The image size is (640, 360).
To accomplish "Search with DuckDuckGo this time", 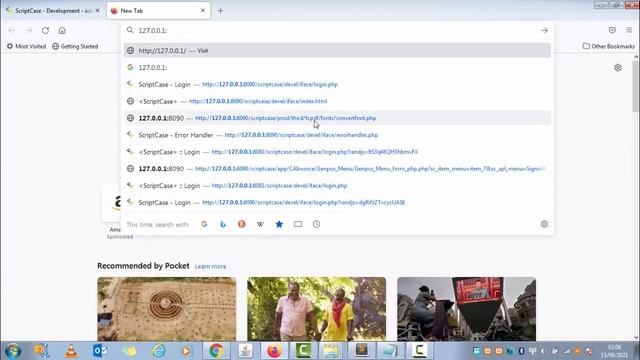I will [x=242, y=224].
